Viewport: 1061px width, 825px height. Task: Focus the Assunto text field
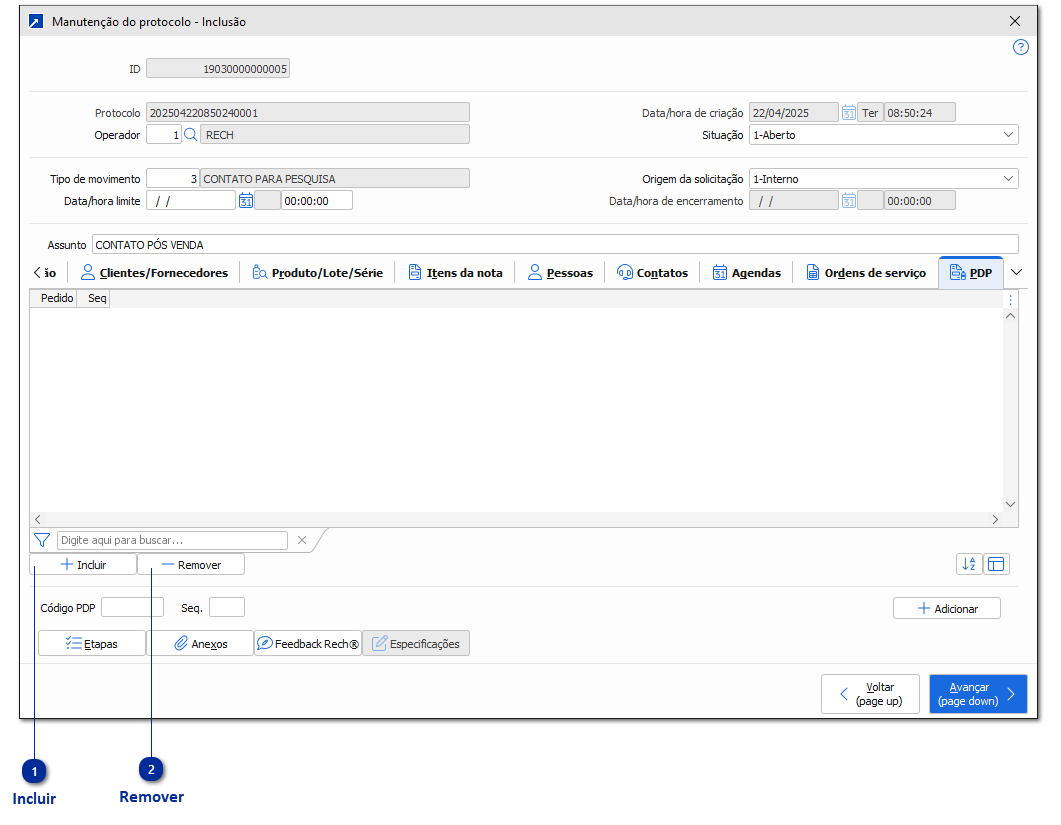tap(555, 244)
